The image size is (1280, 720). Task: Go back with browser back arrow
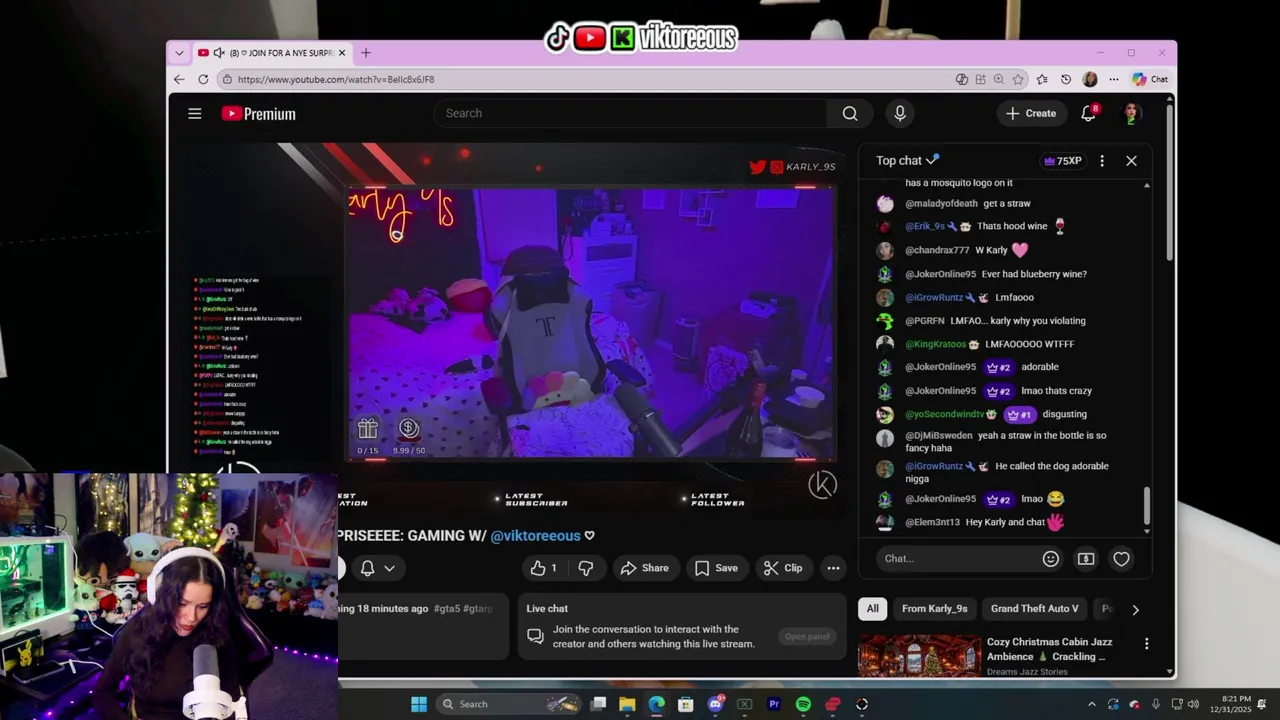tap(179, 79)
